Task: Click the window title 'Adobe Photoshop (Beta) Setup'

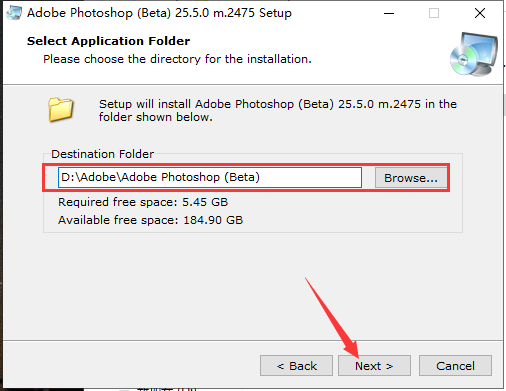Action: 159,13
